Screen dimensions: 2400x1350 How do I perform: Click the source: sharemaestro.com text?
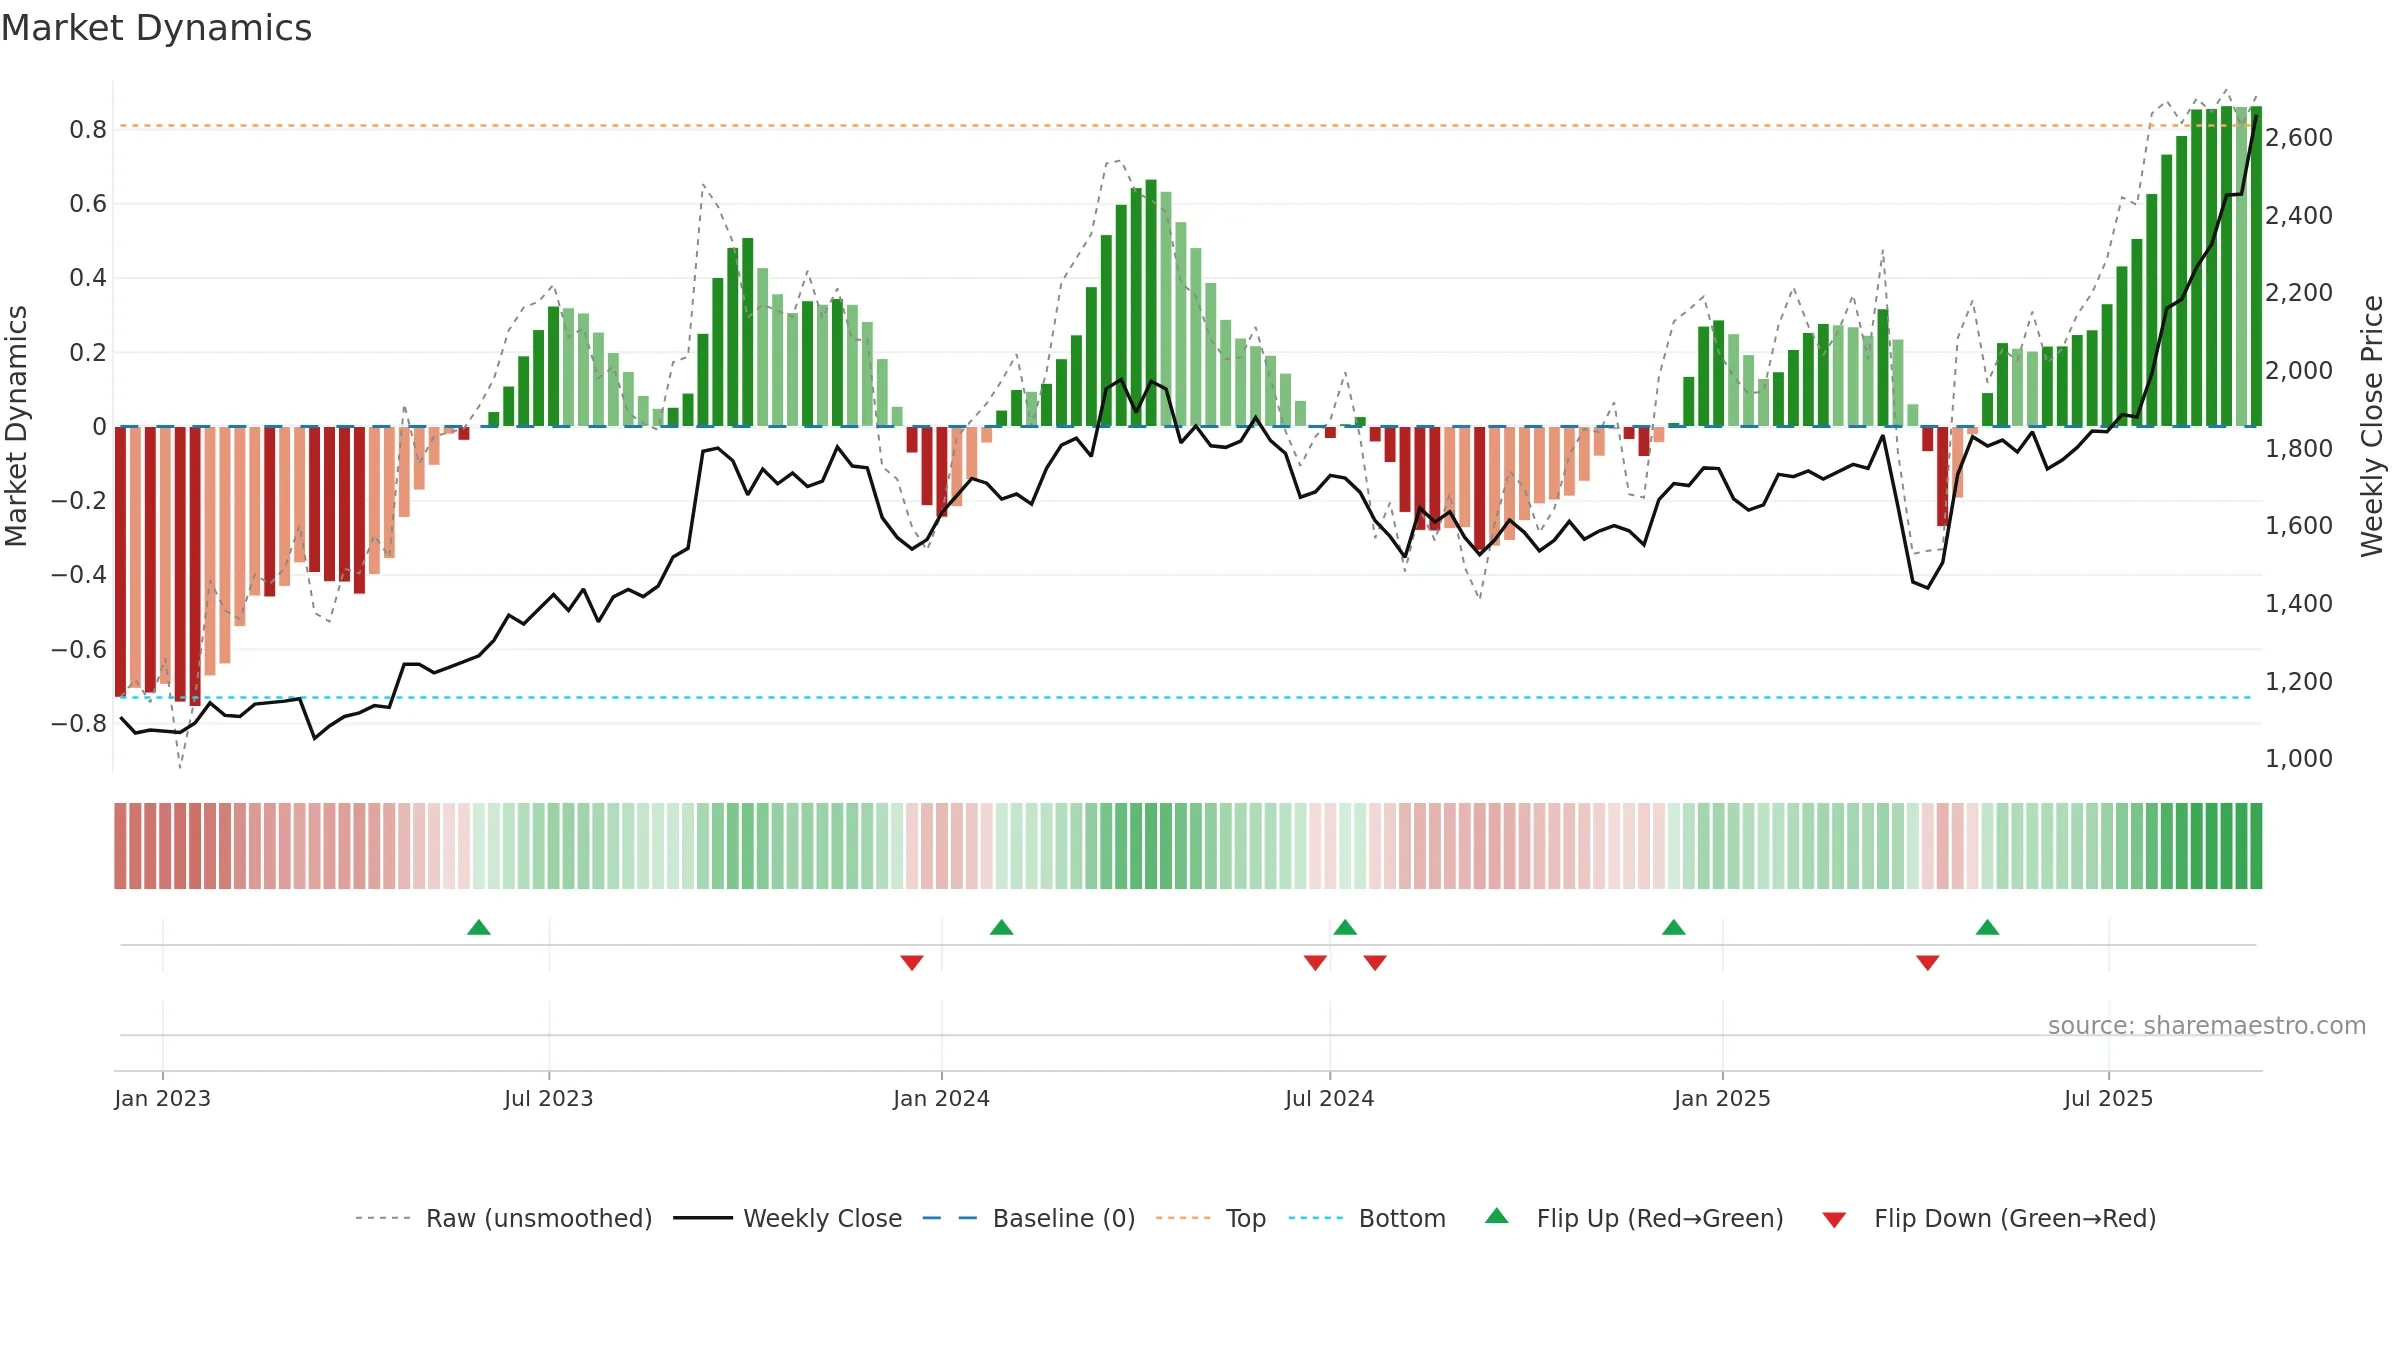coord(2207,1026)
